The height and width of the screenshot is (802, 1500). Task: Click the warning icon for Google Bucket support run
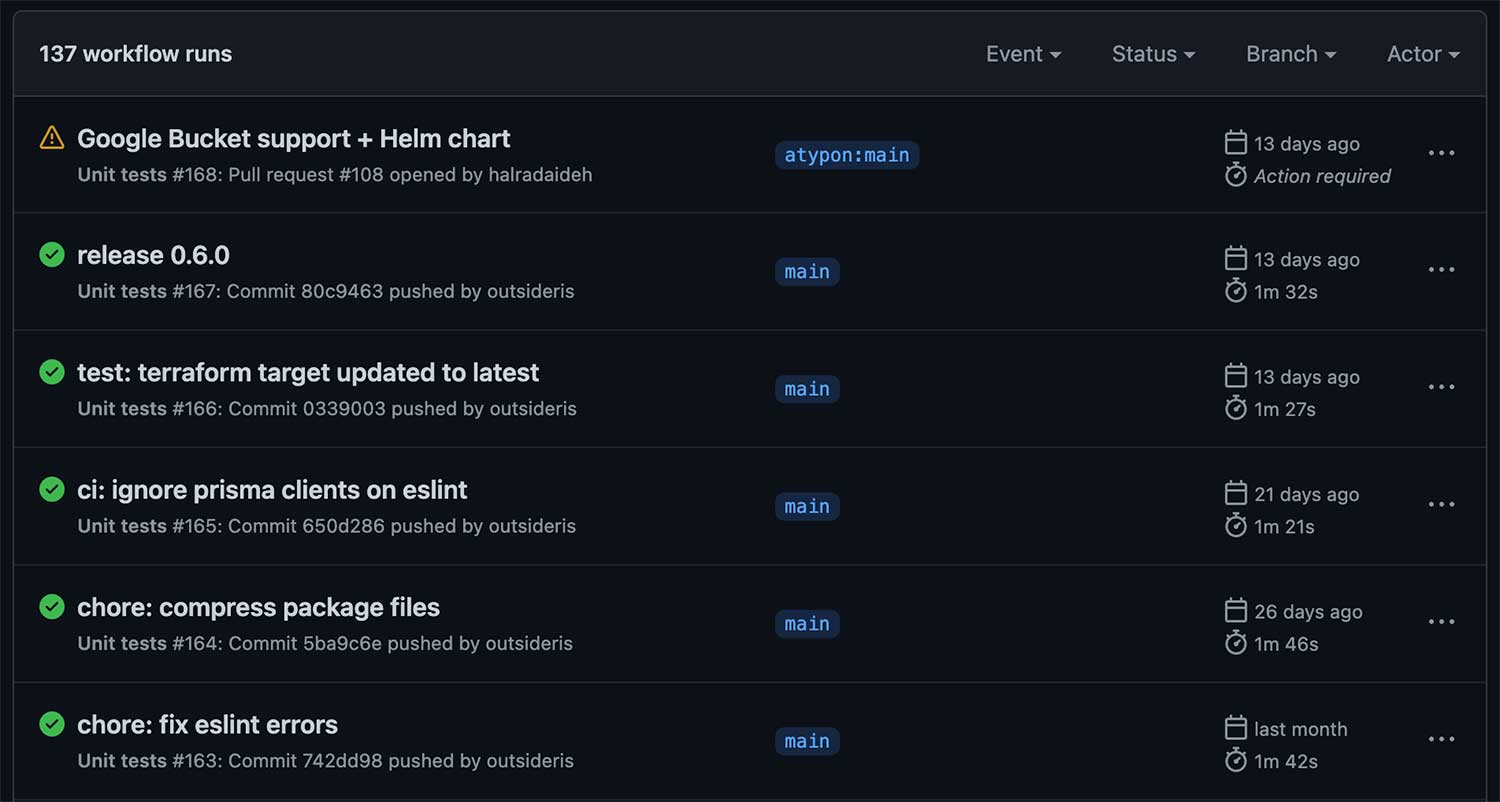pyautogui.click(x=52, y=138)
